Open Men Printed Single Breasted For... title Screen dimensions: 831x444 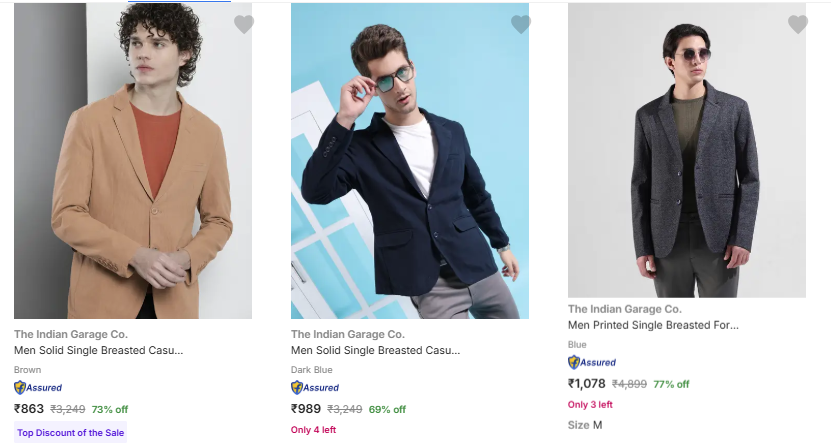click(653, 326)
